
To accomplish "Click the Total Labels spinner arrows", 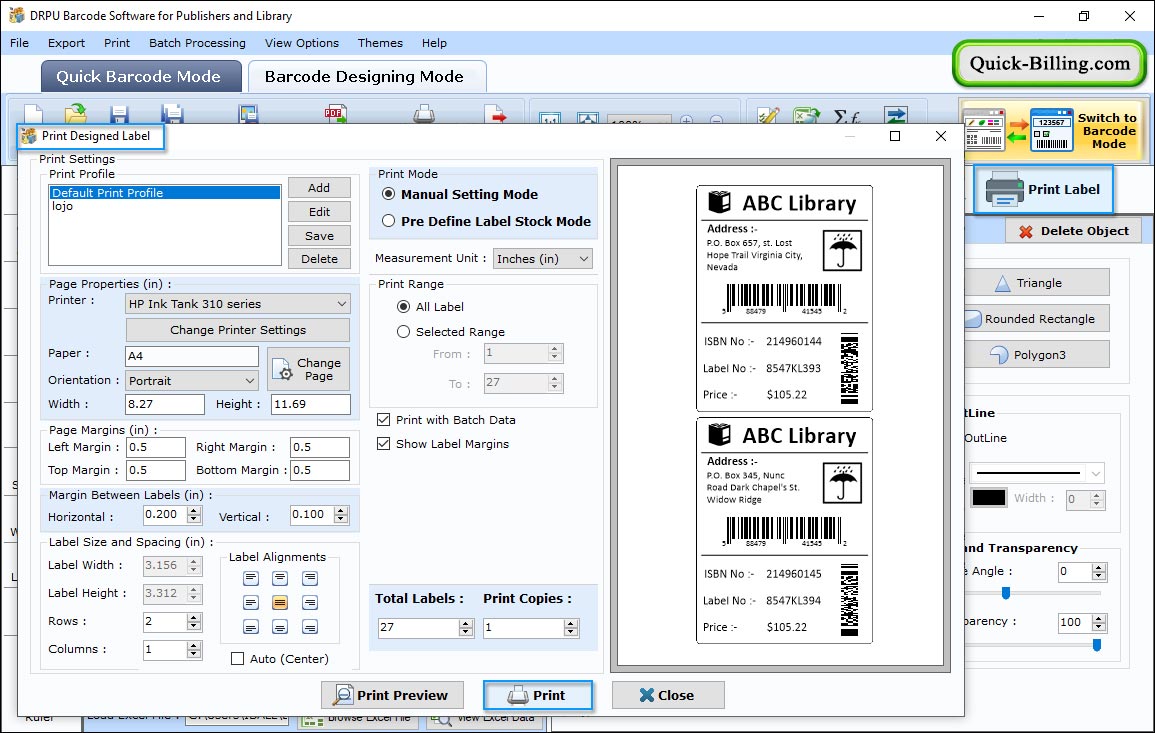I will coord(465,628).
